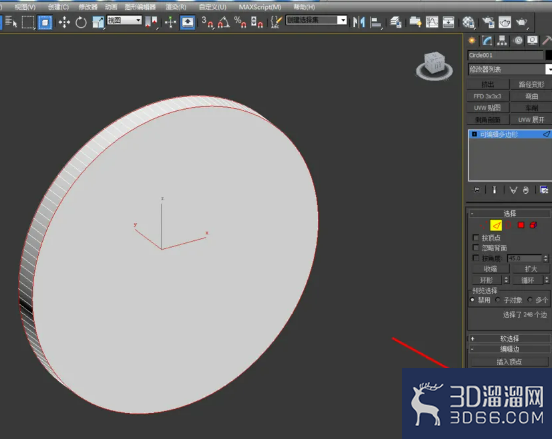Enable the 按顶点 By Vertex checkbox

click(476, 237)
